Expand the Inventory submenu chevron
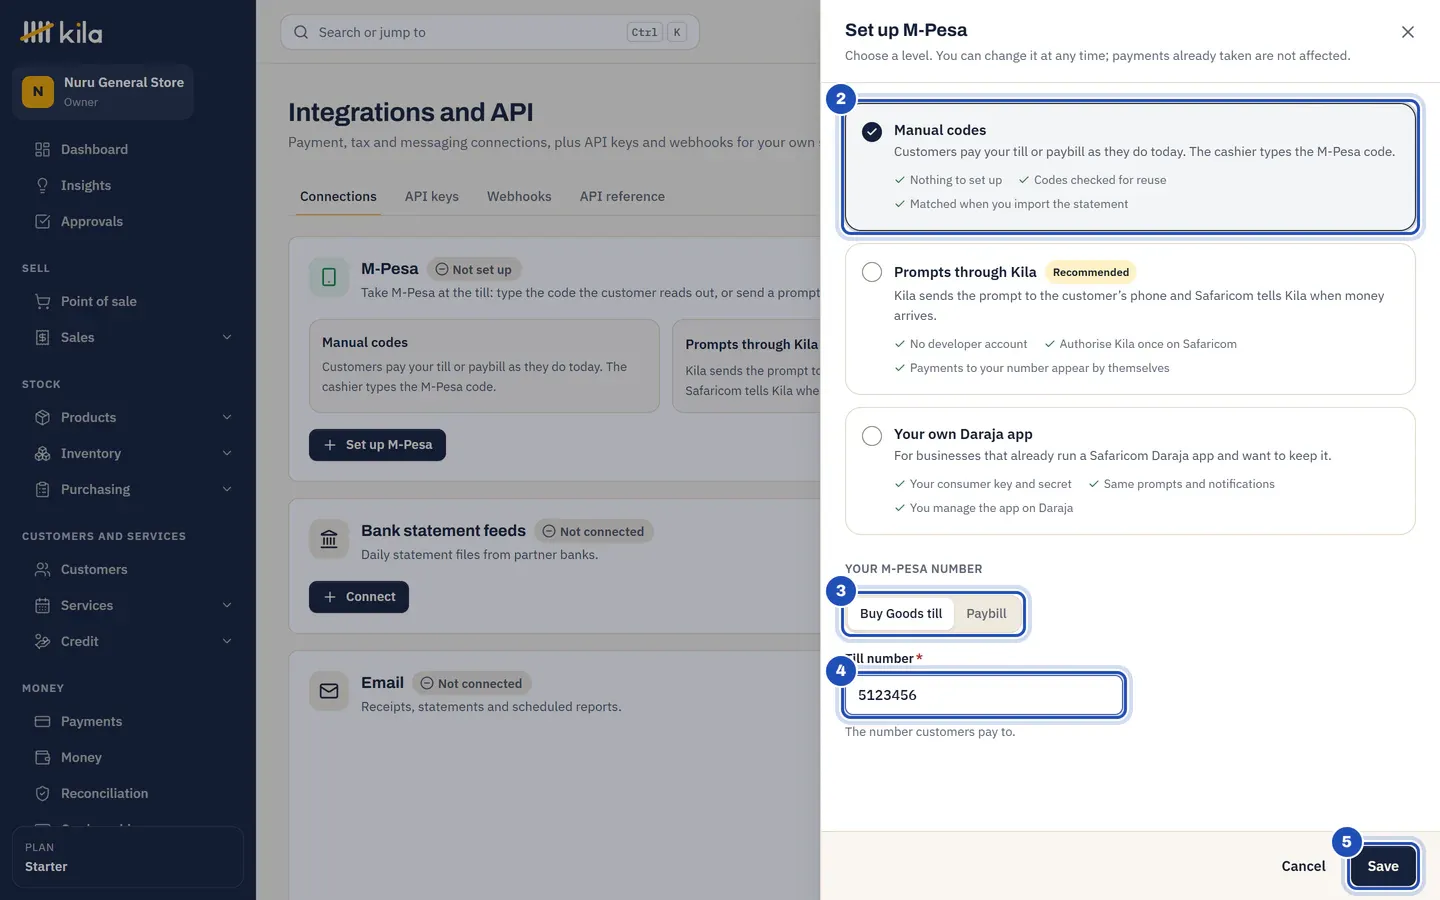 tap(227, 454)
